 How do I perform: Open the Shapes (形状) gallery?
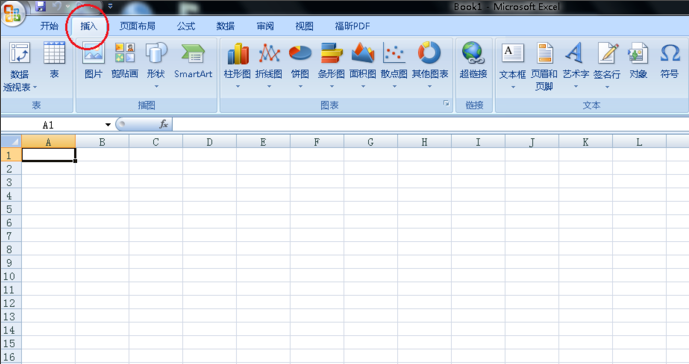pos(156,65)
